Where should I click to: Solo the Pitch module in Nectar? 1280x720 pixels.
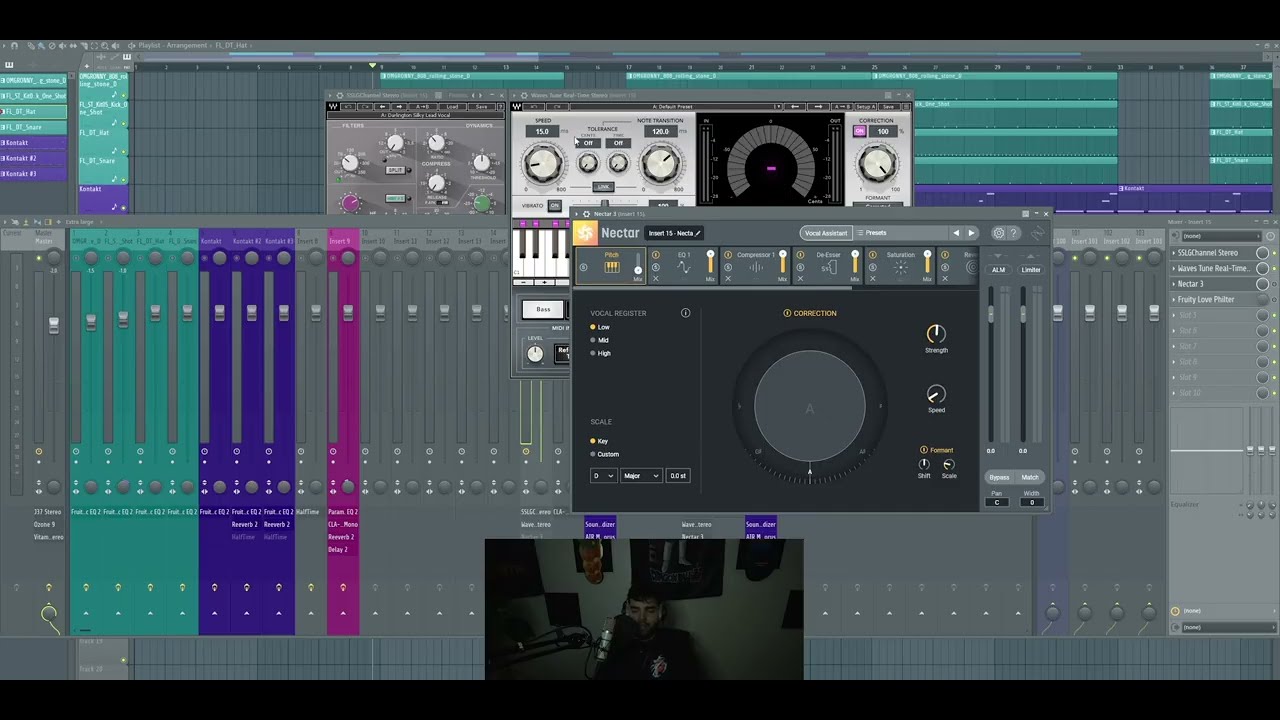(584, 267)
